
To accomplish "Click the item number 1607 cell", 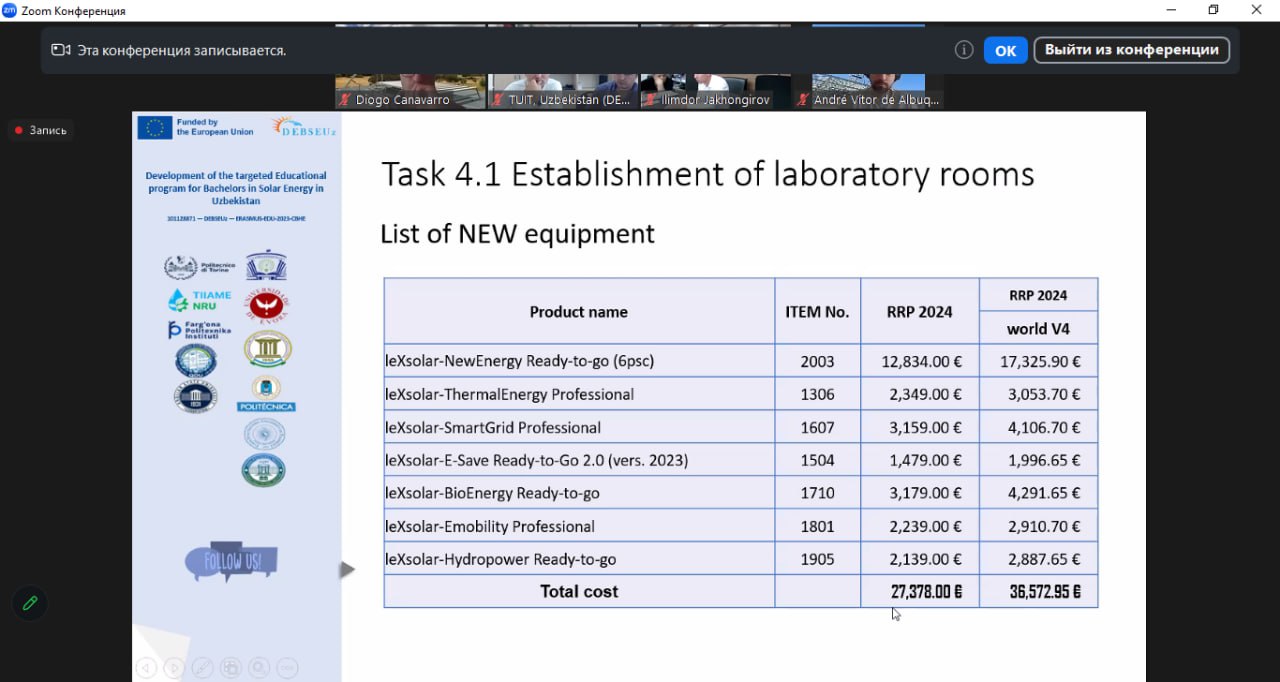I will [817, 427].
